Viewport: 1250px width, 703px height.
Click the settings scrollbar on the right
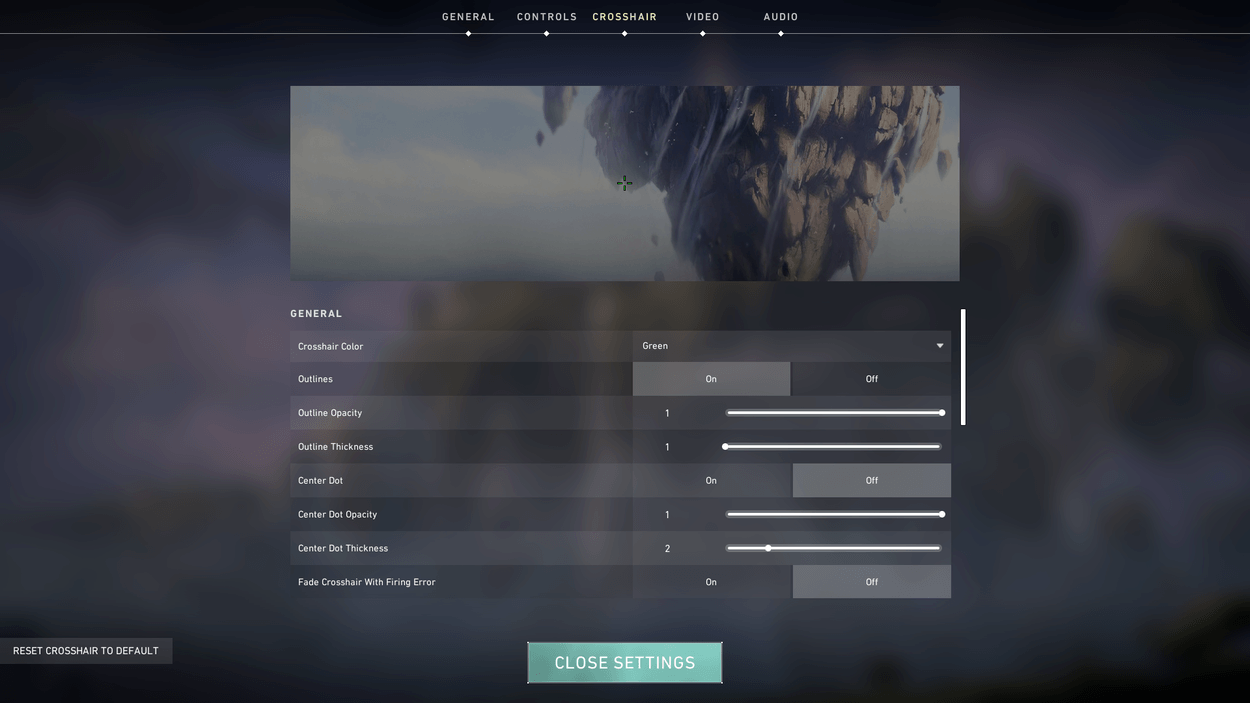[962, 367]
